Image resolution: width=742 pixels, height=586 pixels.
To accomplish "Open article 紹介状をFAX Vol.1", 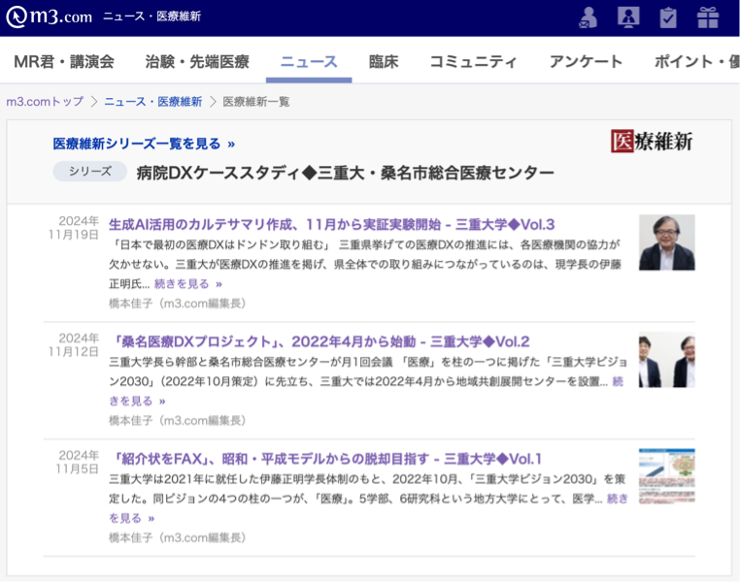I will 327,459.
